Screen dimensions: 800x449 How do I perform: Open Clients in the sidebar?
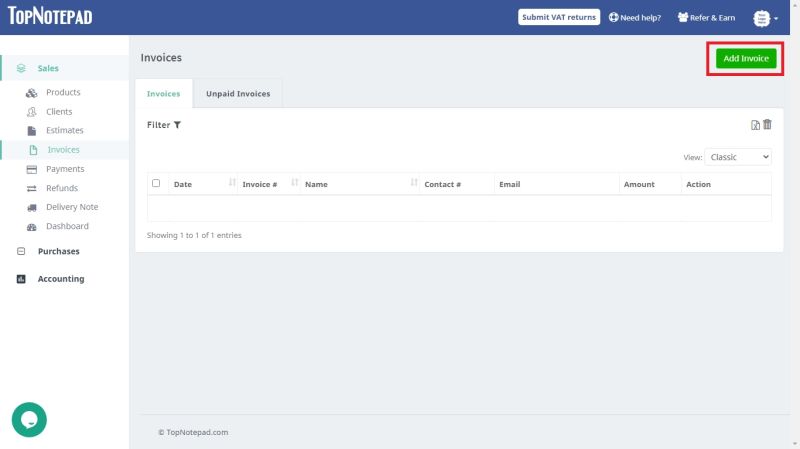point(59,112)
